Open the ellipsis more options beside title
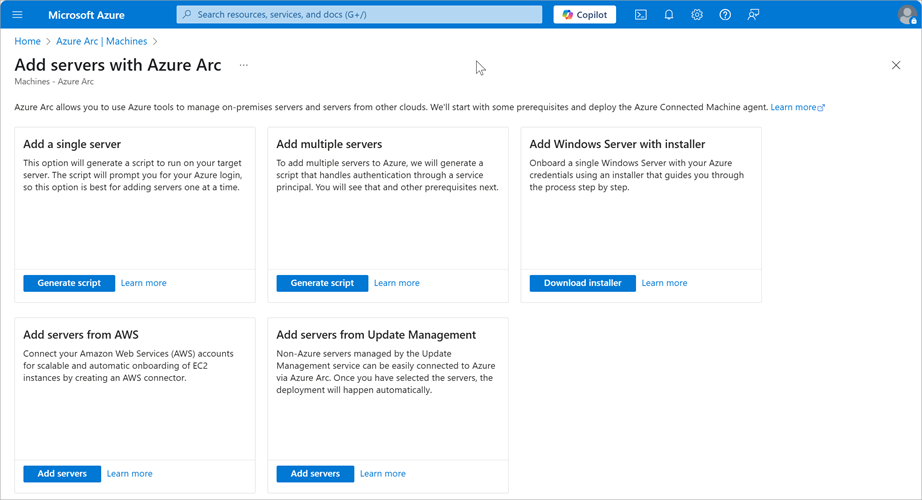 [x=243, y=65]
